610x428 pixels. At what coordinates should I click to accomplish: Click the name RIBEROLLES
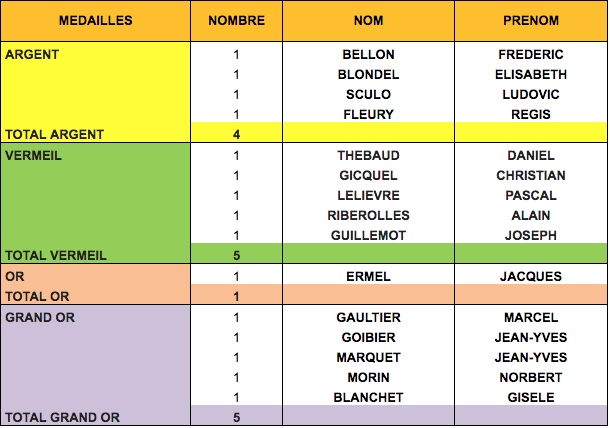[x=368, y=215]
